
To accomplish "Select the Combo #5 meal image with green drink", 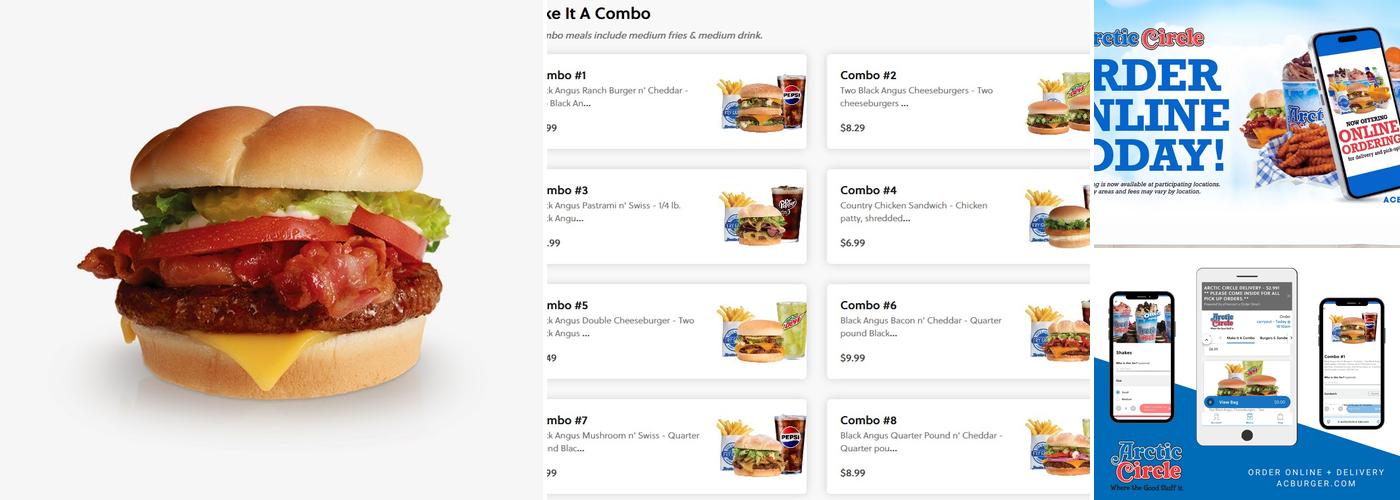I will (x=762, y=331).
